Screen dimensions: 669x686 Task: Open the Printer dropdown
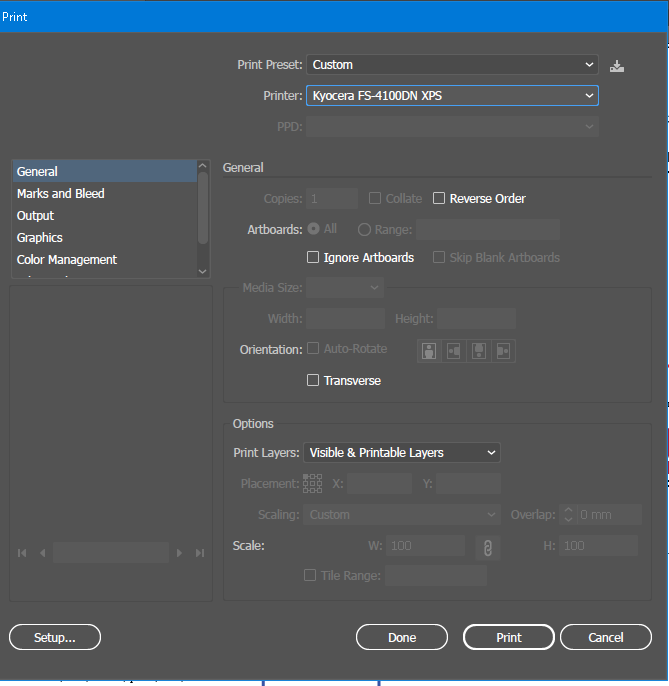(452, 96)
